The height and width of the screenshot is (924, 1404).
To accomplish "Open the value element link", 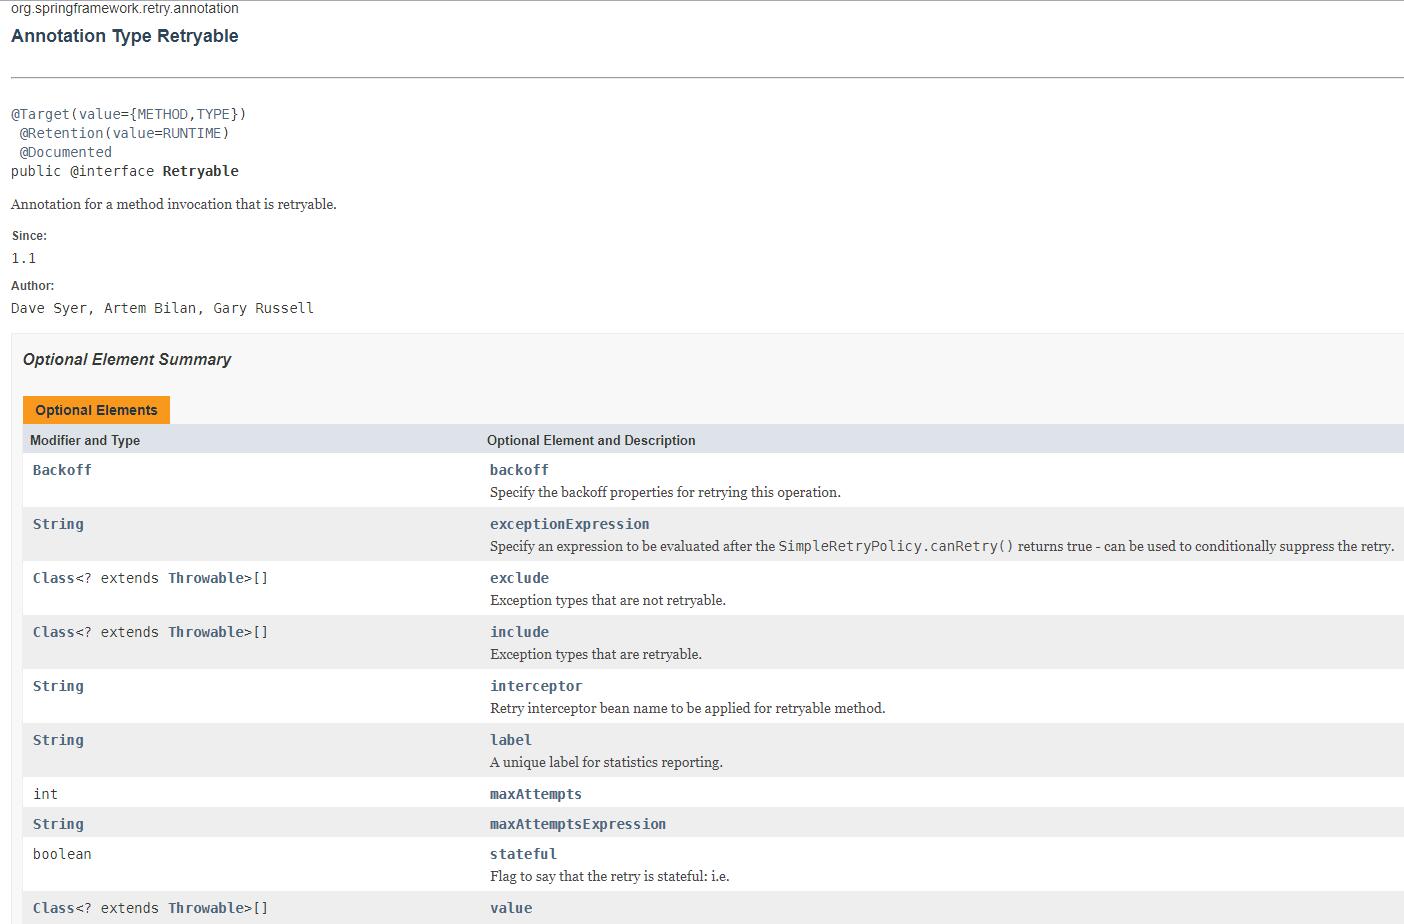I will [x=510, y=907].
